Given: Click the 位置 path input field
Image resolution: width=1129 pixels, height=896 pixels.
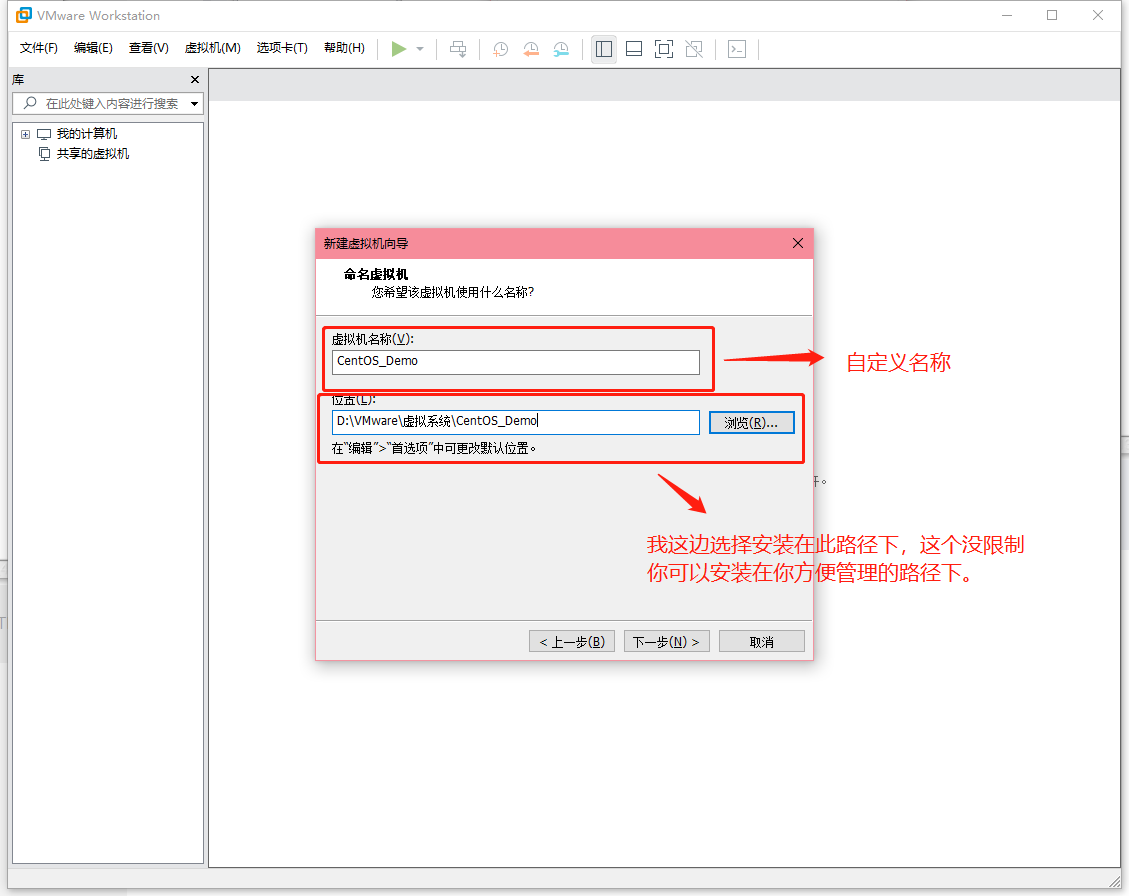Looking at the screenshot, I should tap(516, 422).
